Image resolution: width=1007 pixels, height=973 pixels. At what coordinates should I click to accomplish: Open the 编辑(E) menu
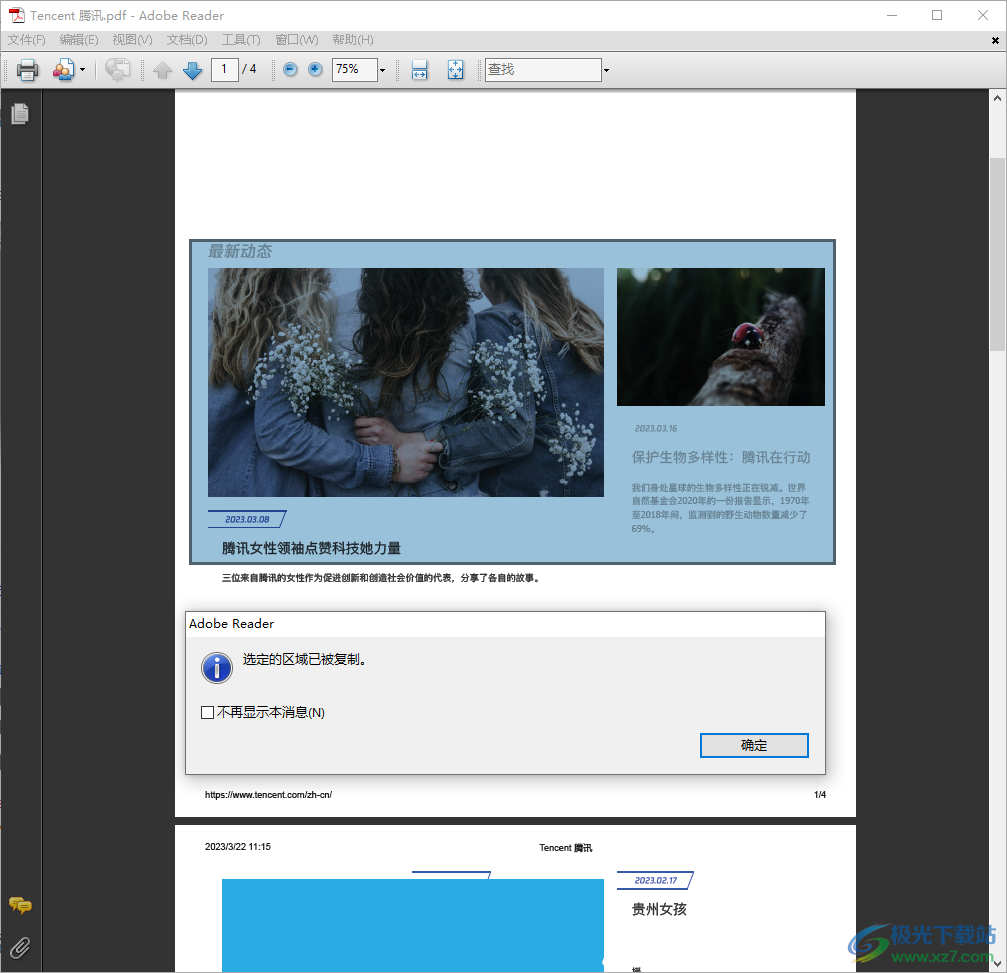79,40
